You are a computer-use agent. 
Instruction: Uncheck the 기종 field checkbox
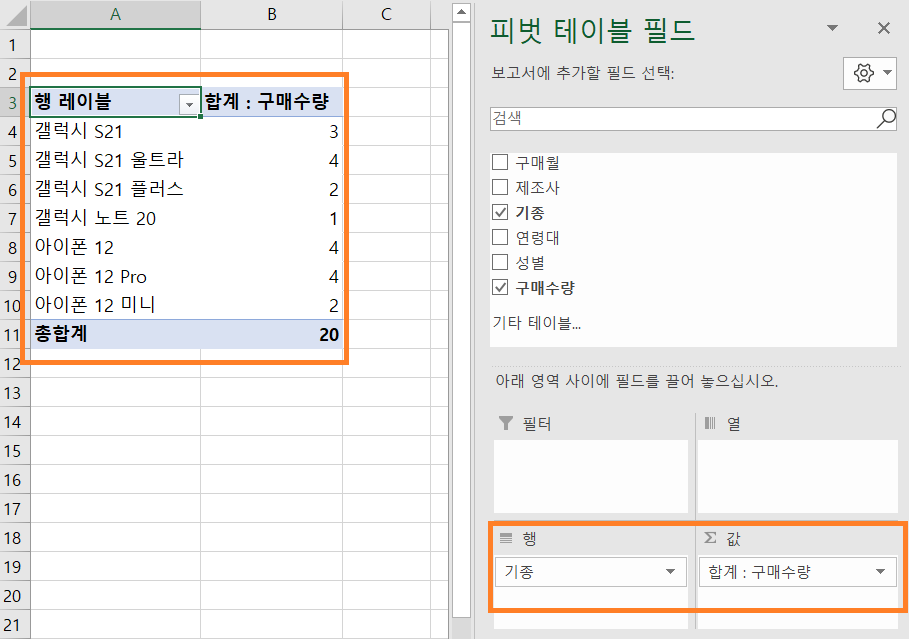pos(500,212)
